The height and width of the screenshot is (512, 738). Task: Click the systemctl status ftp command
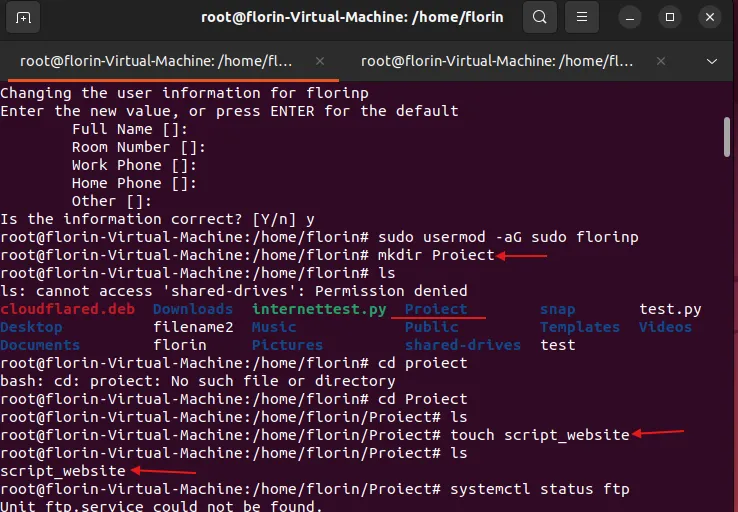pos(540,489)
